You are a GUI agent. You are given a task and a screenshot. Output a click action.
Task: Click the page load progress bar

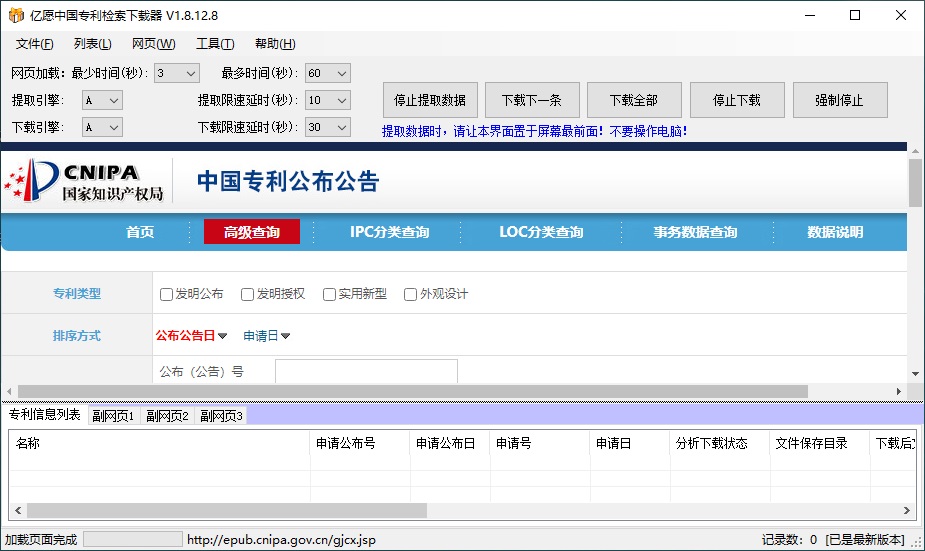133,539
